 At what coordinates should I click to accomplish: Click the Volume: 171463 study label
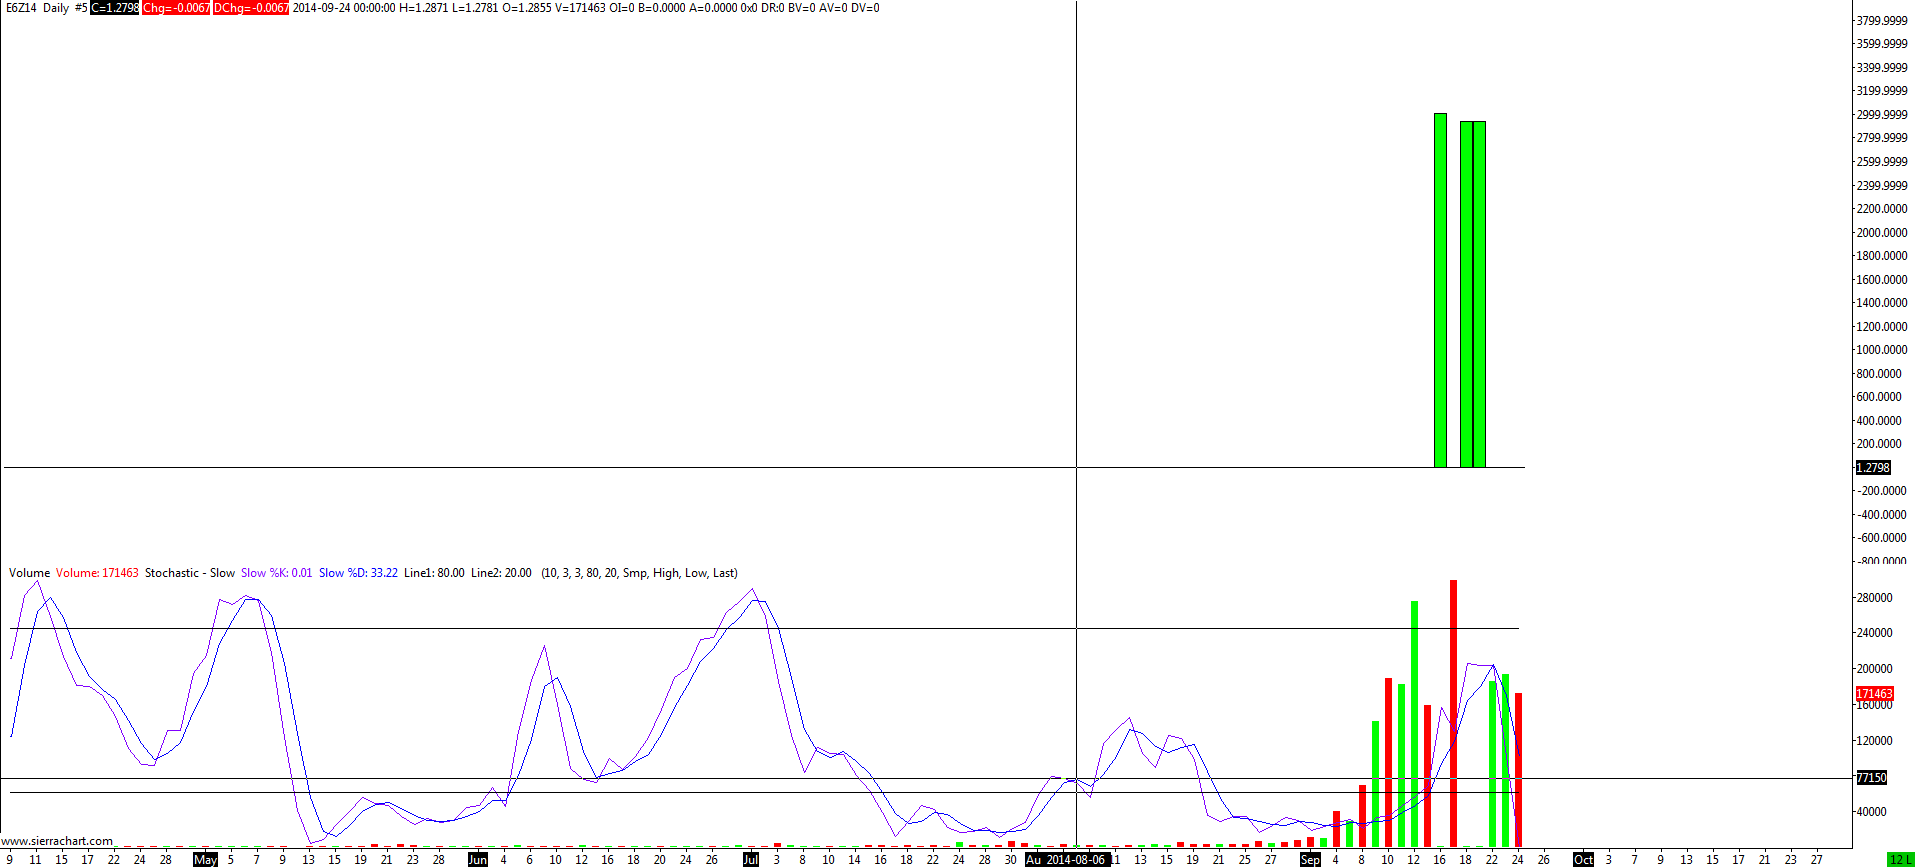click(97, 573)
